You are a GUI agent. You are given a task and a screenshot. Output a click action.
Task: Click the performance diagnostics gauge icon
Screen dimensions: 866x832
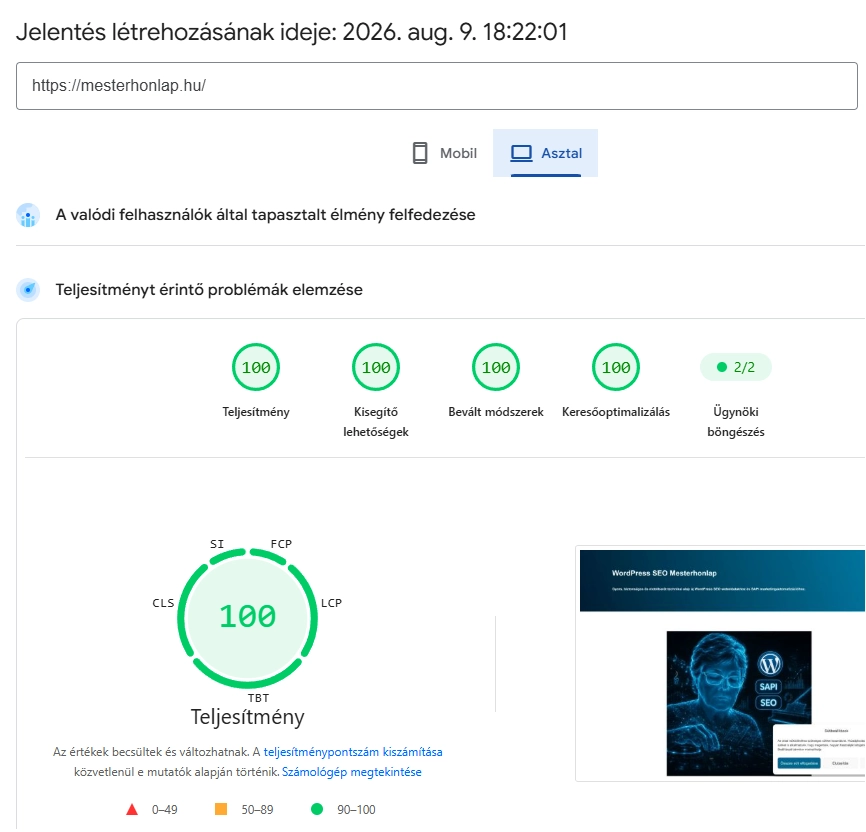28,289
